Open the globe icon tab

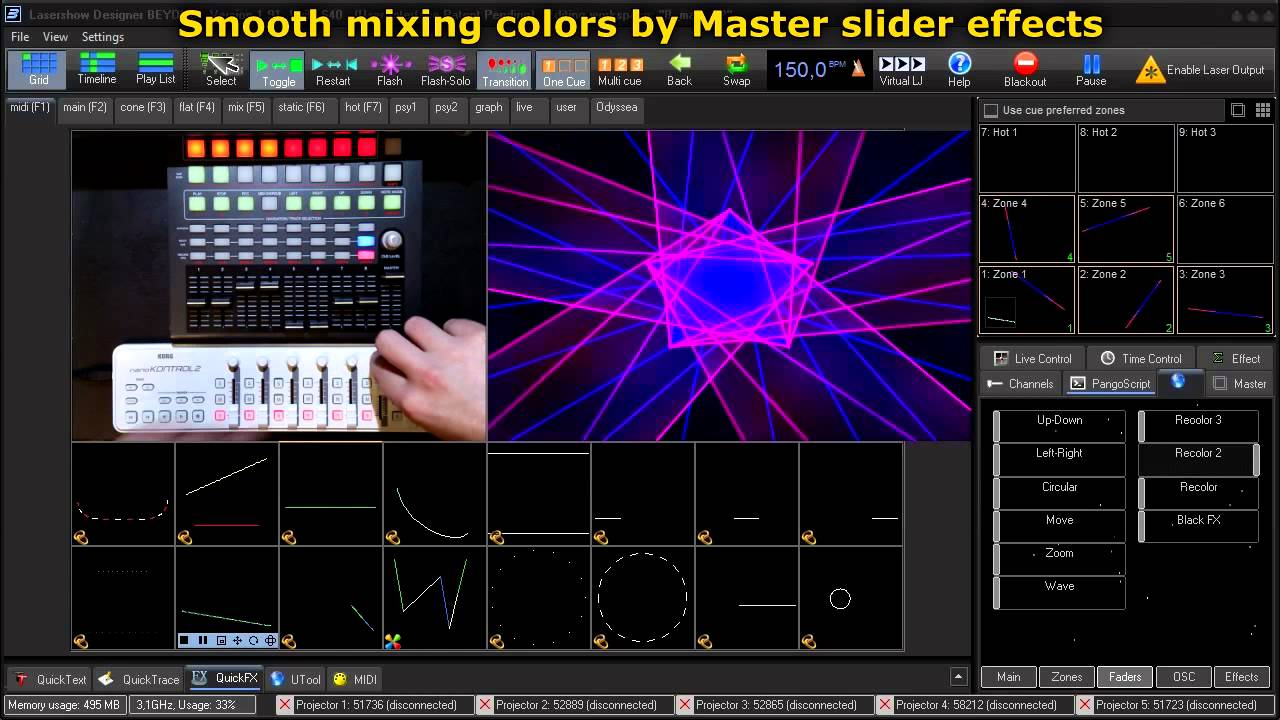[1178, 381]
